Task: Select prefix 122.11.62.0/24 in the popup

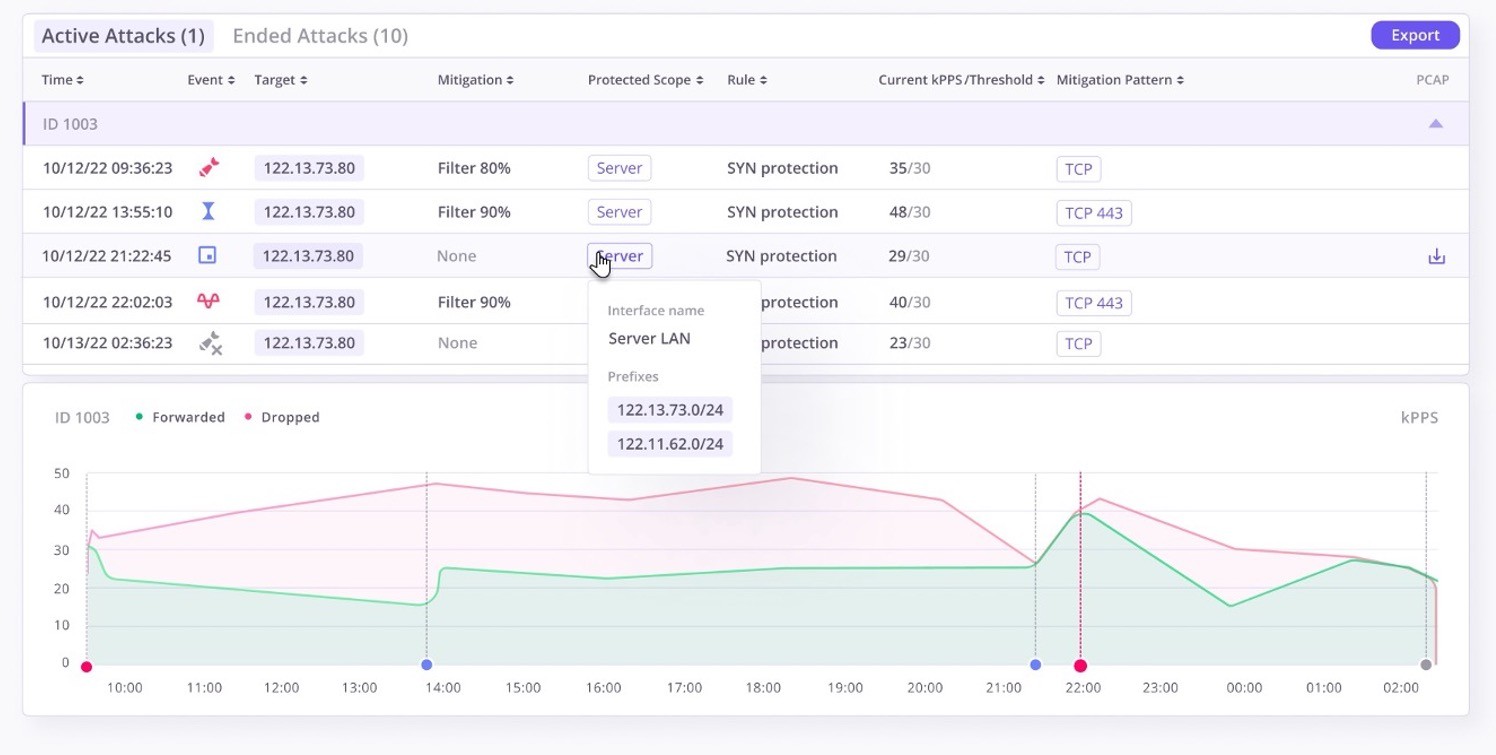Action: [x=669, y=443]
